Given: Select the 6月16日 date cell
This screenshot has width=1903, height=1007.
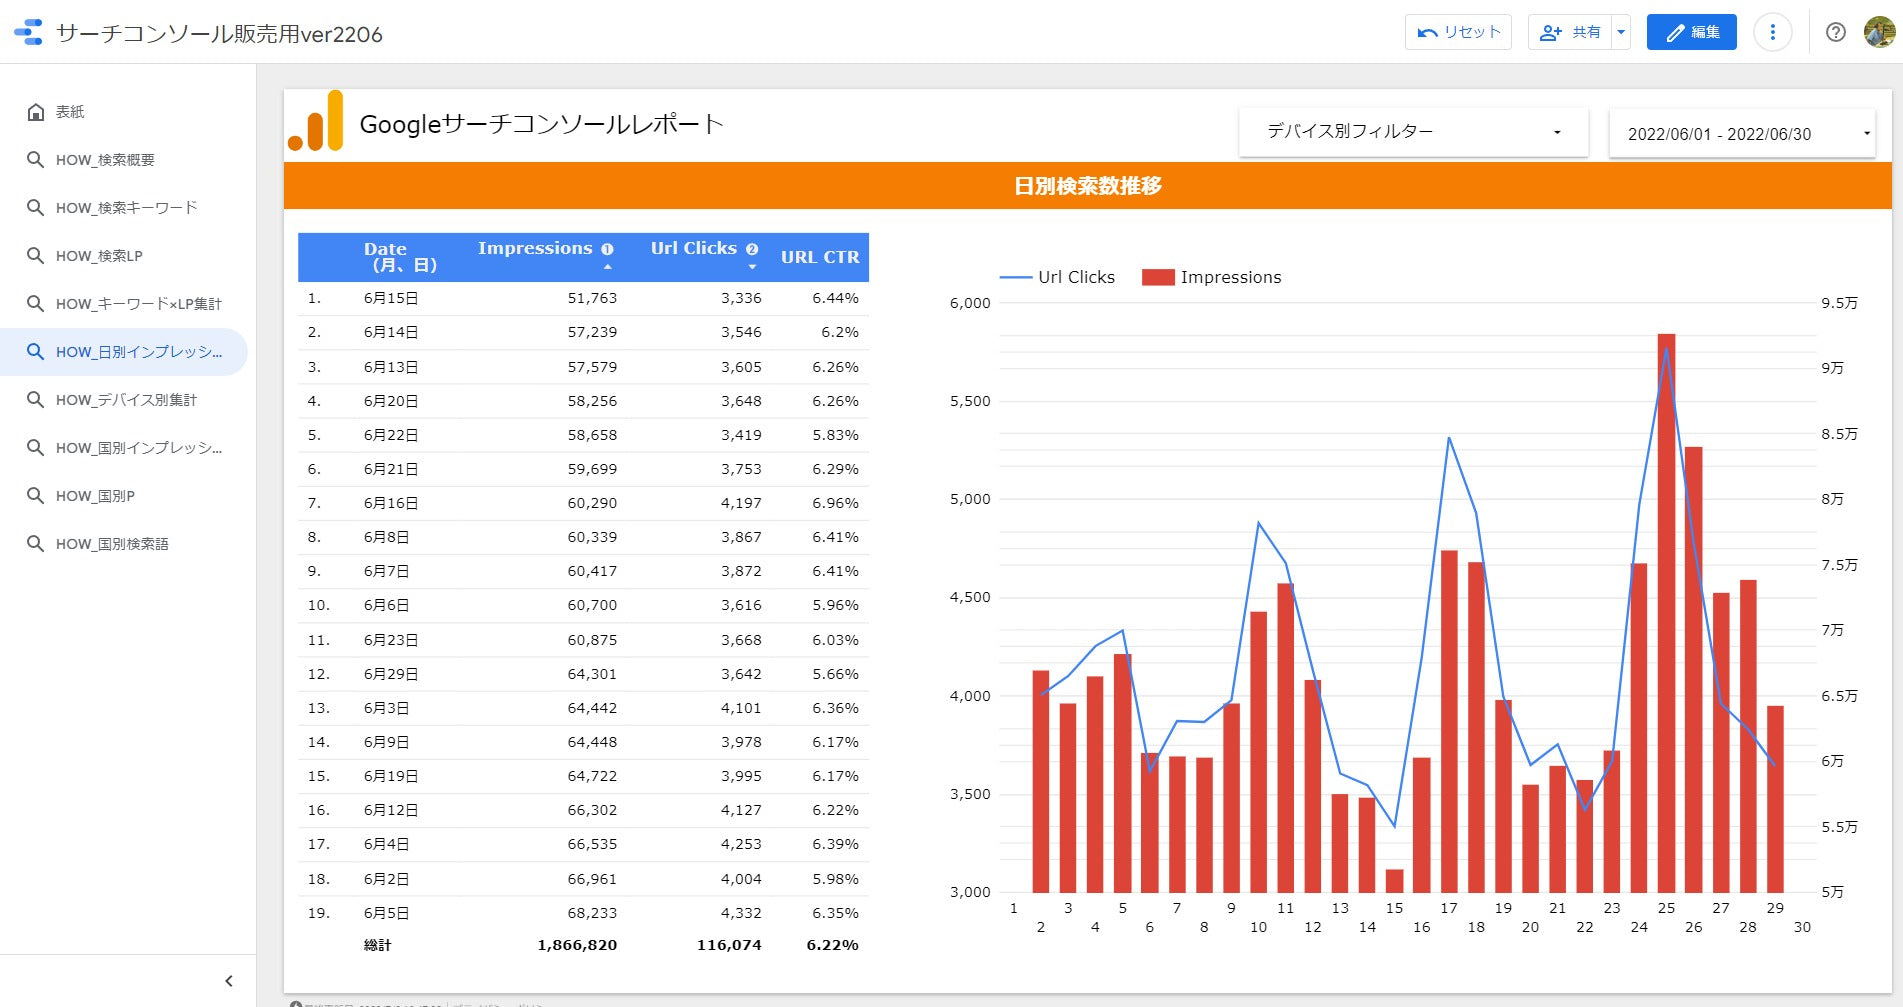Looking at the screenshot, I should point(391,503).
